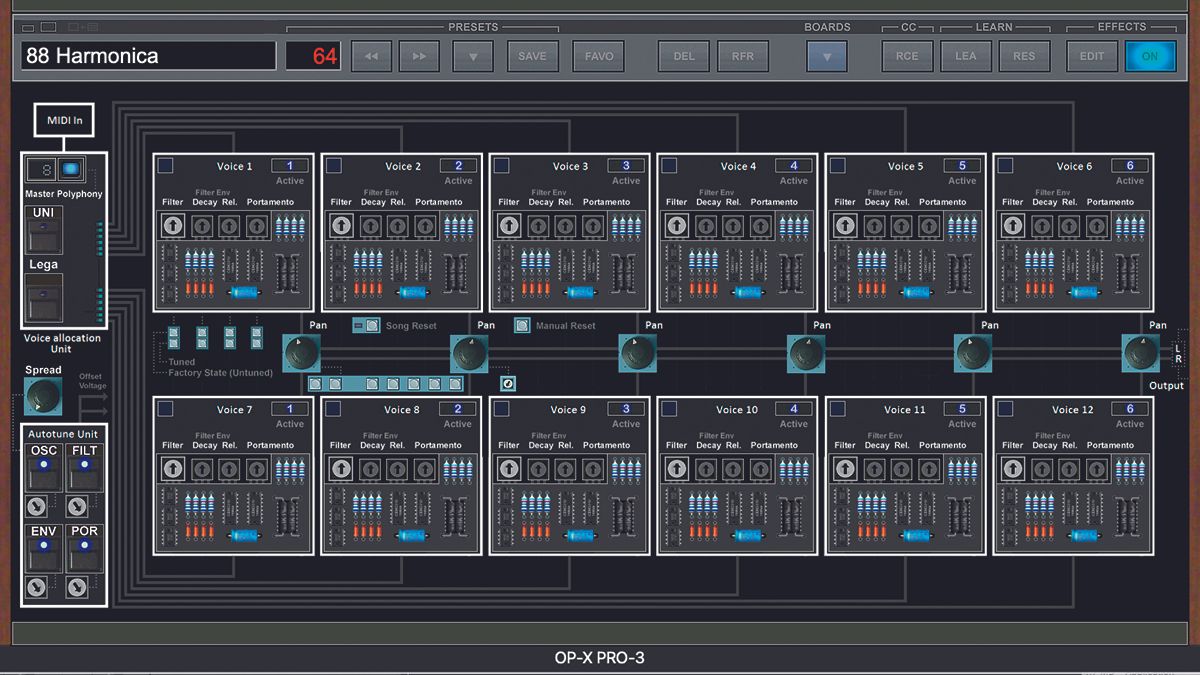Toggle the Voice 3 Active switch
The image size is (1200, 675).
626,166
